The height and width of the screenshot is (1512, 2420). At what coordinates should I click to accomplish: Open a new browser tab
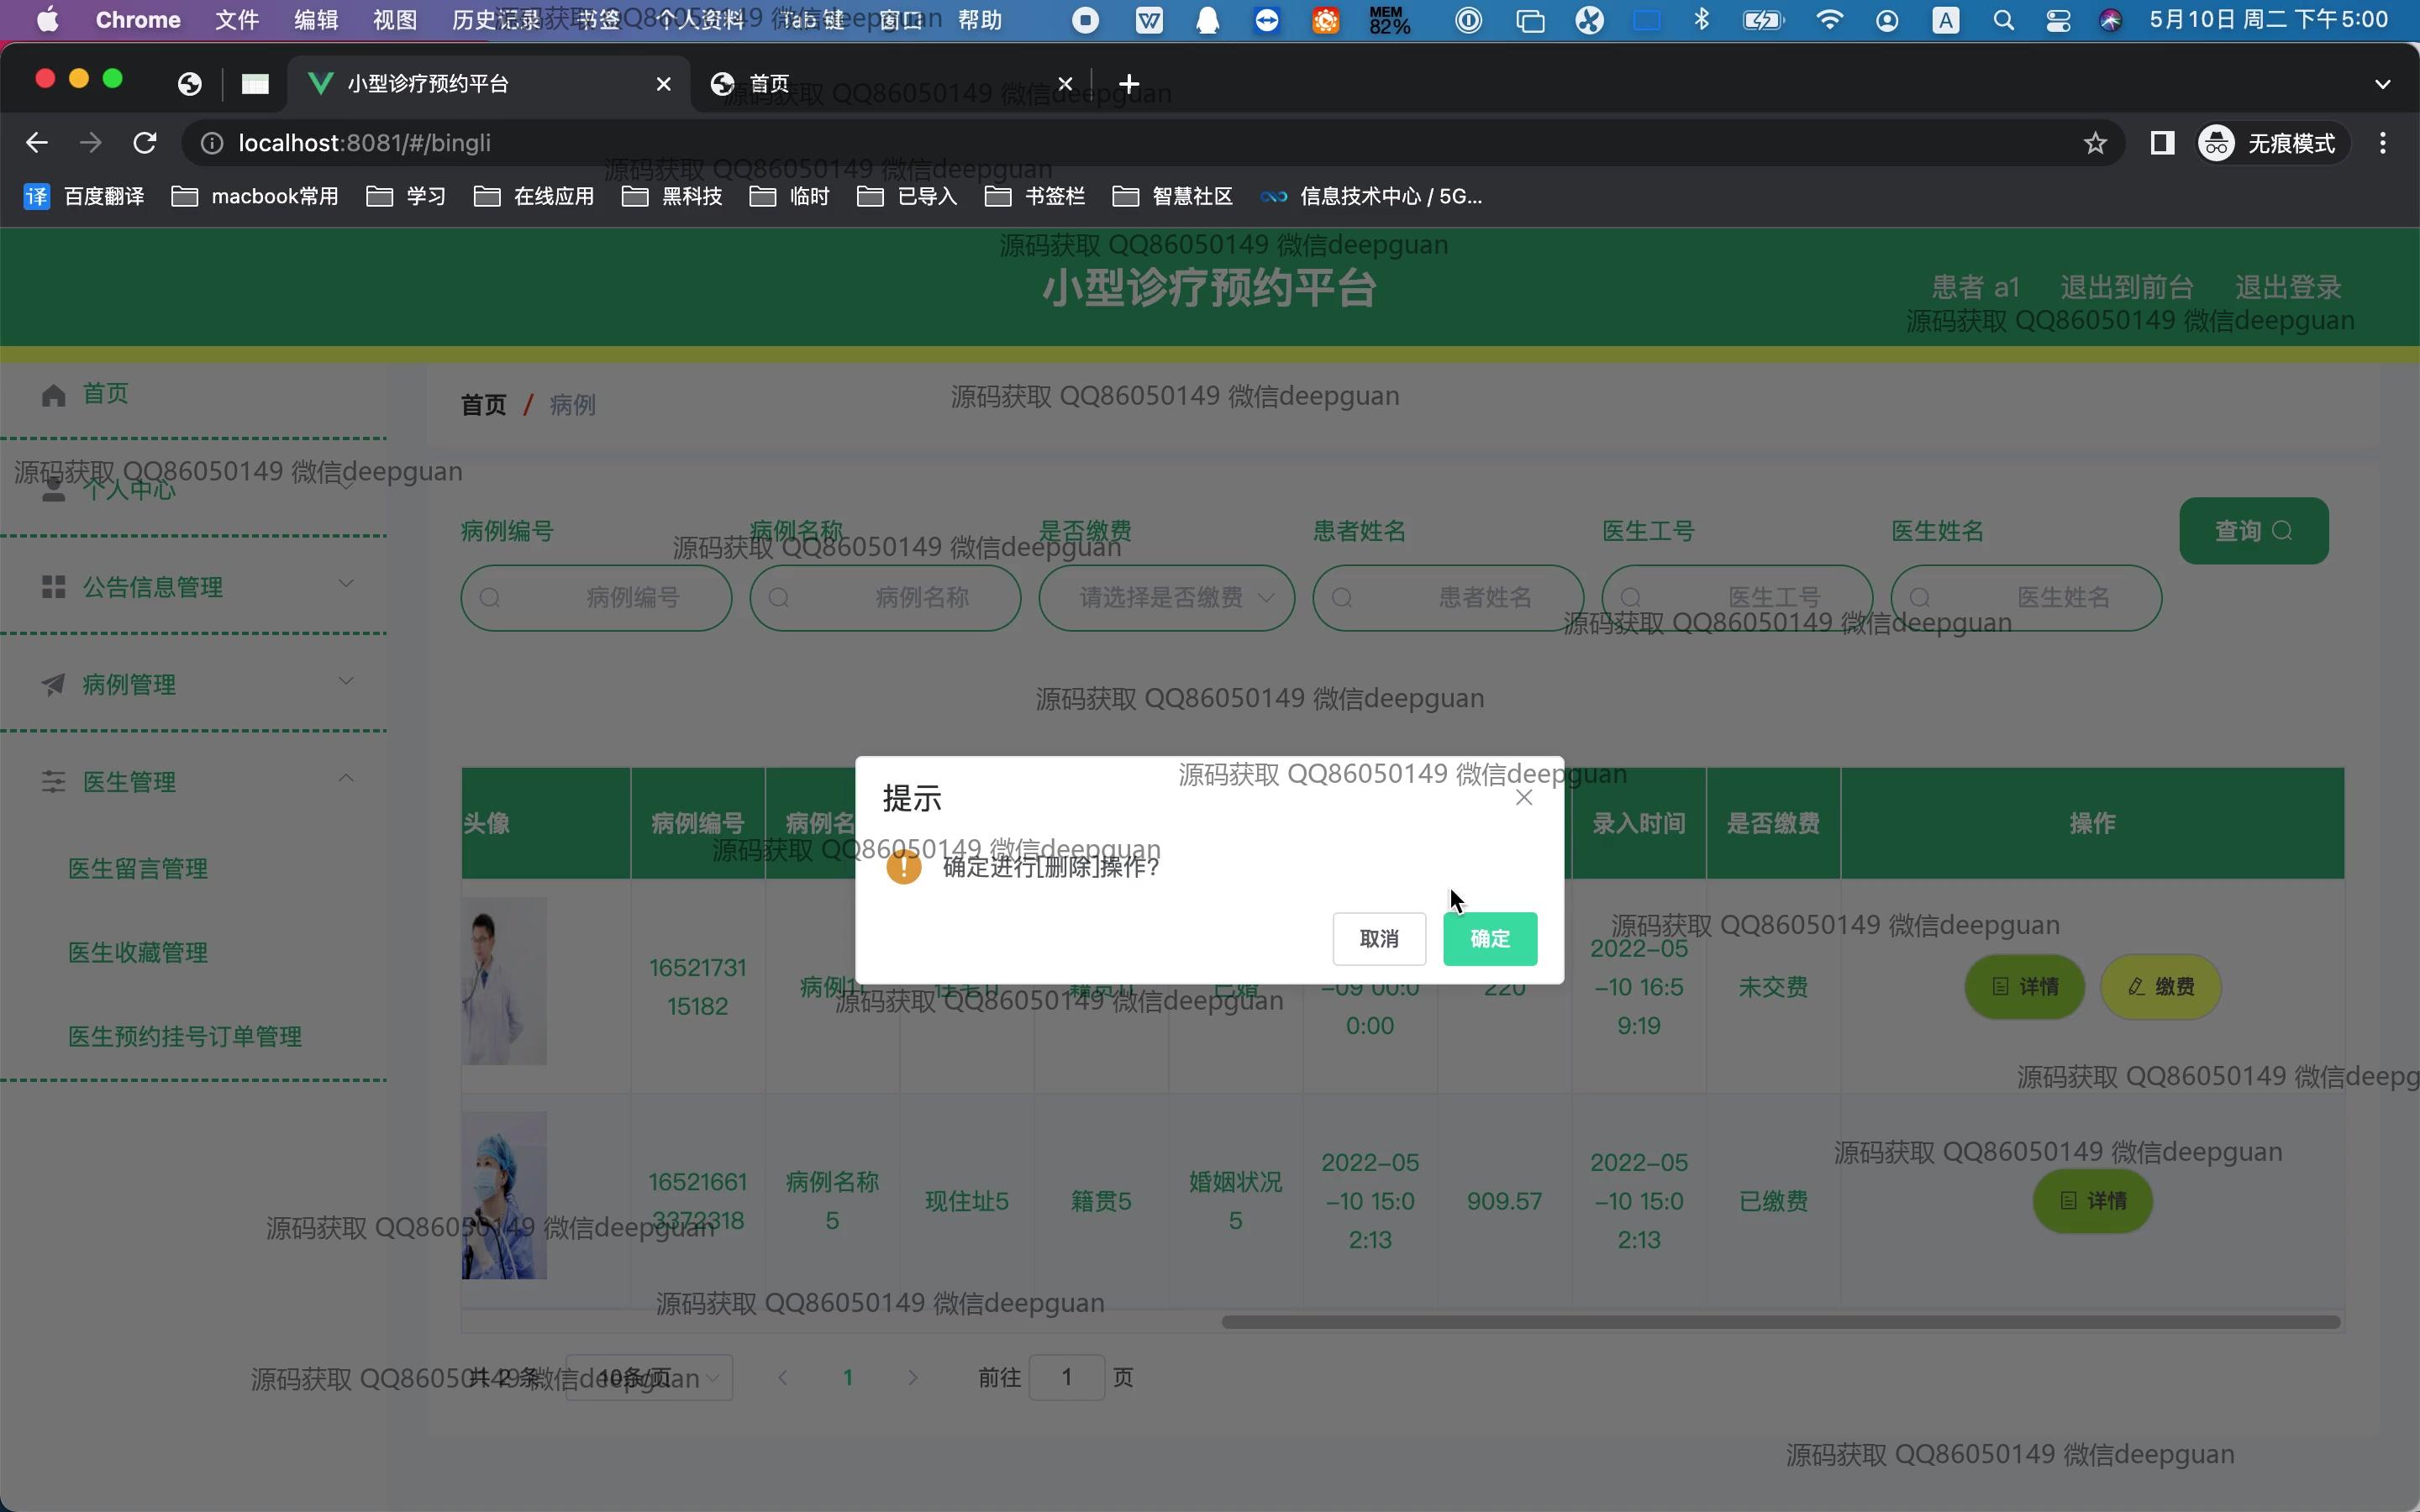click(x=1128, y=84)
